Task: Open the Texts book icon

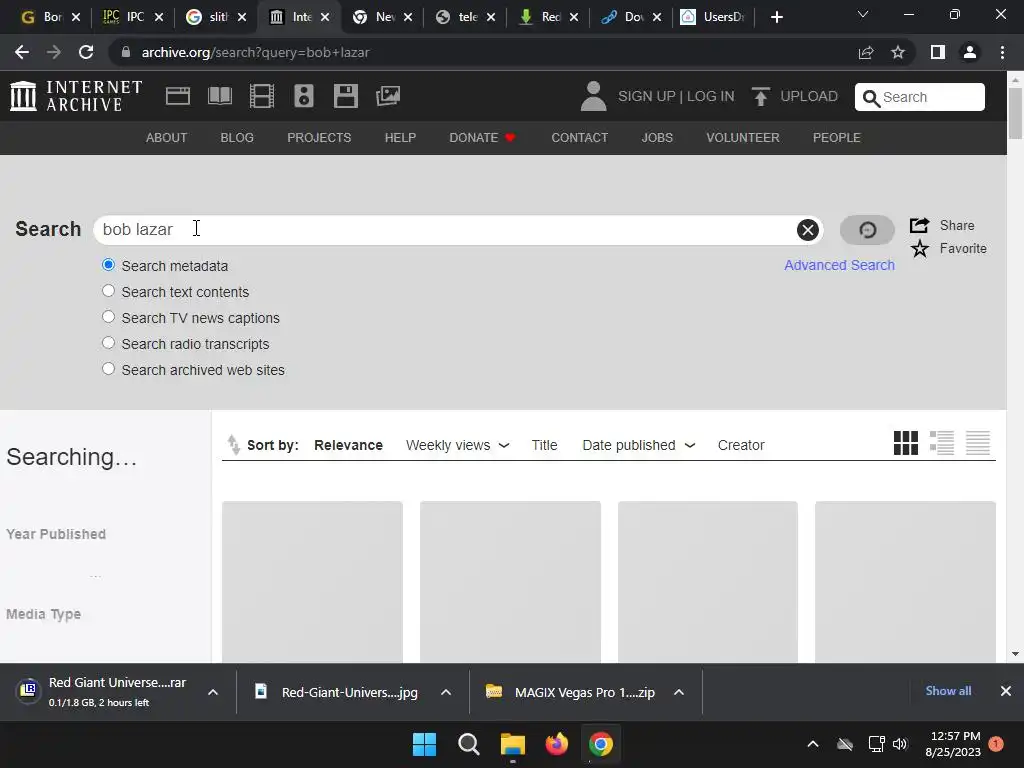Action: [x=219, y=96]
